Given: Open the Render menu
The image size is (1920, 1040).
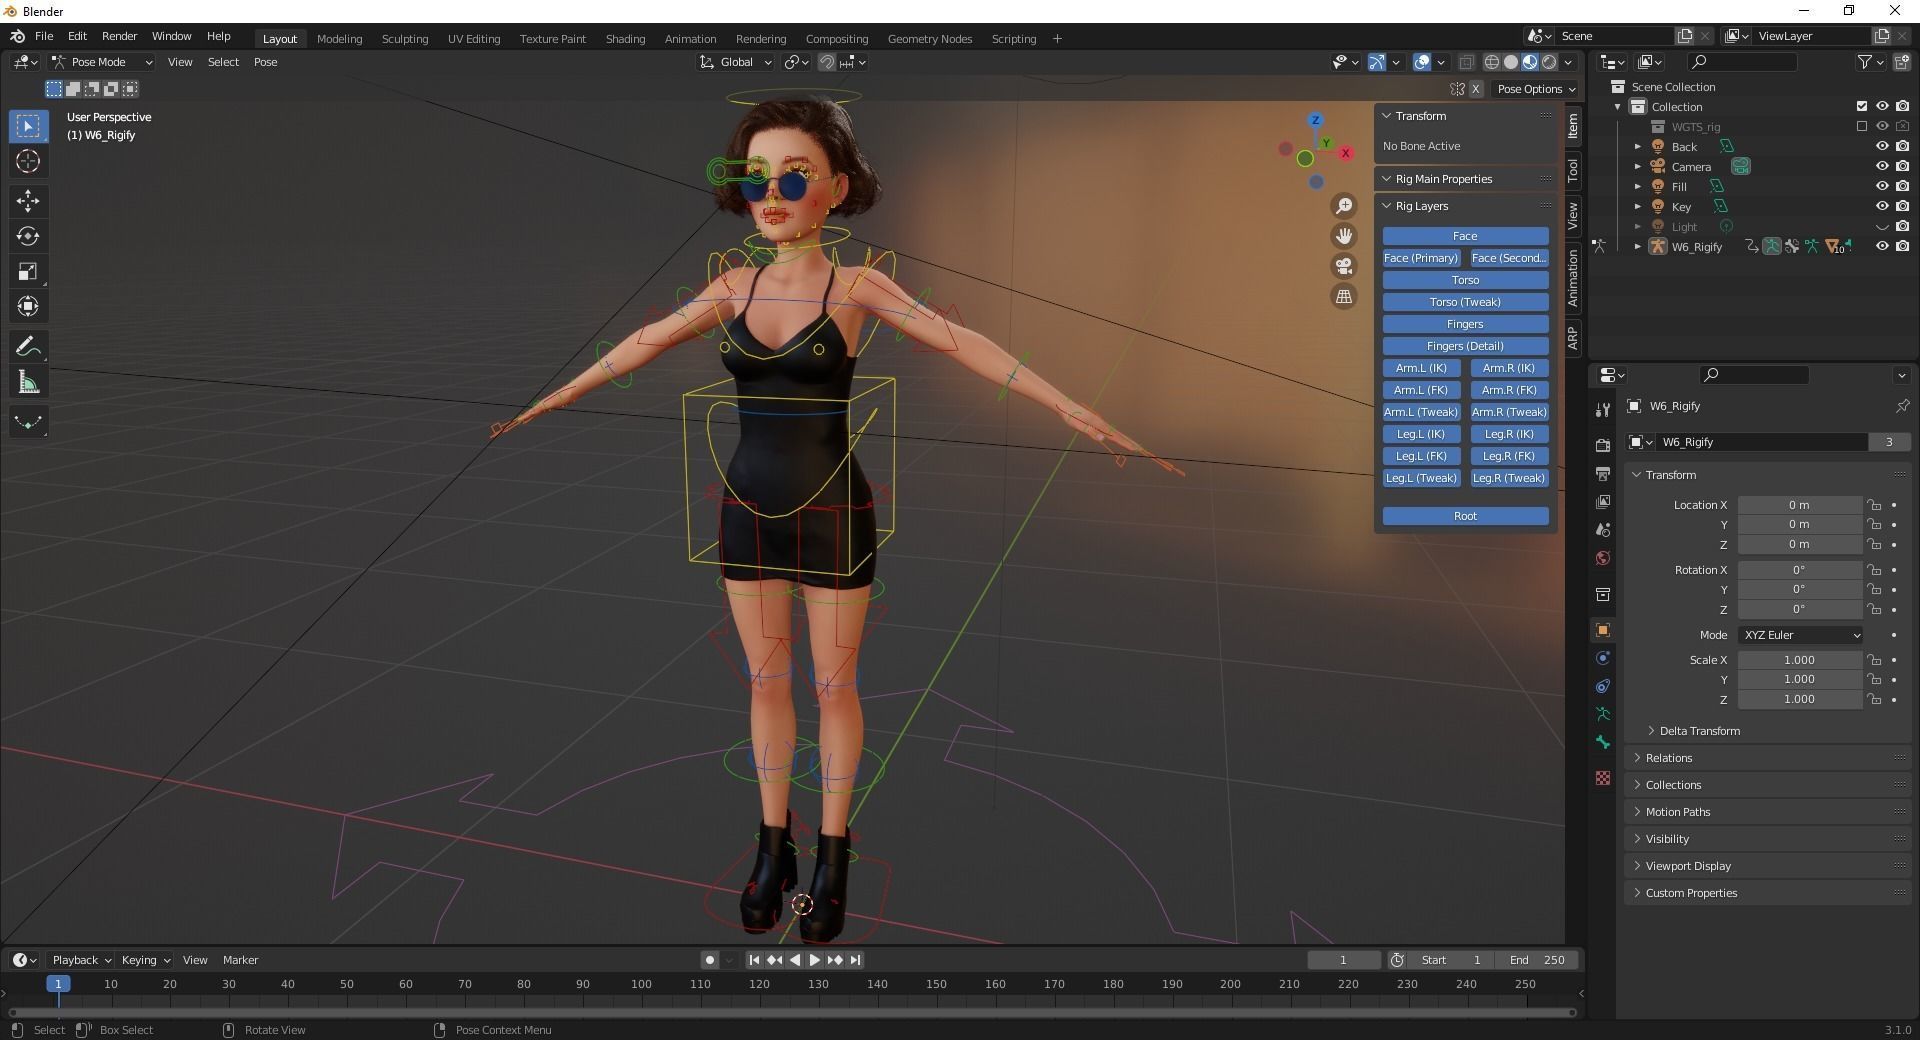Looking at the screenshot, I should click(x=119, y=36).
